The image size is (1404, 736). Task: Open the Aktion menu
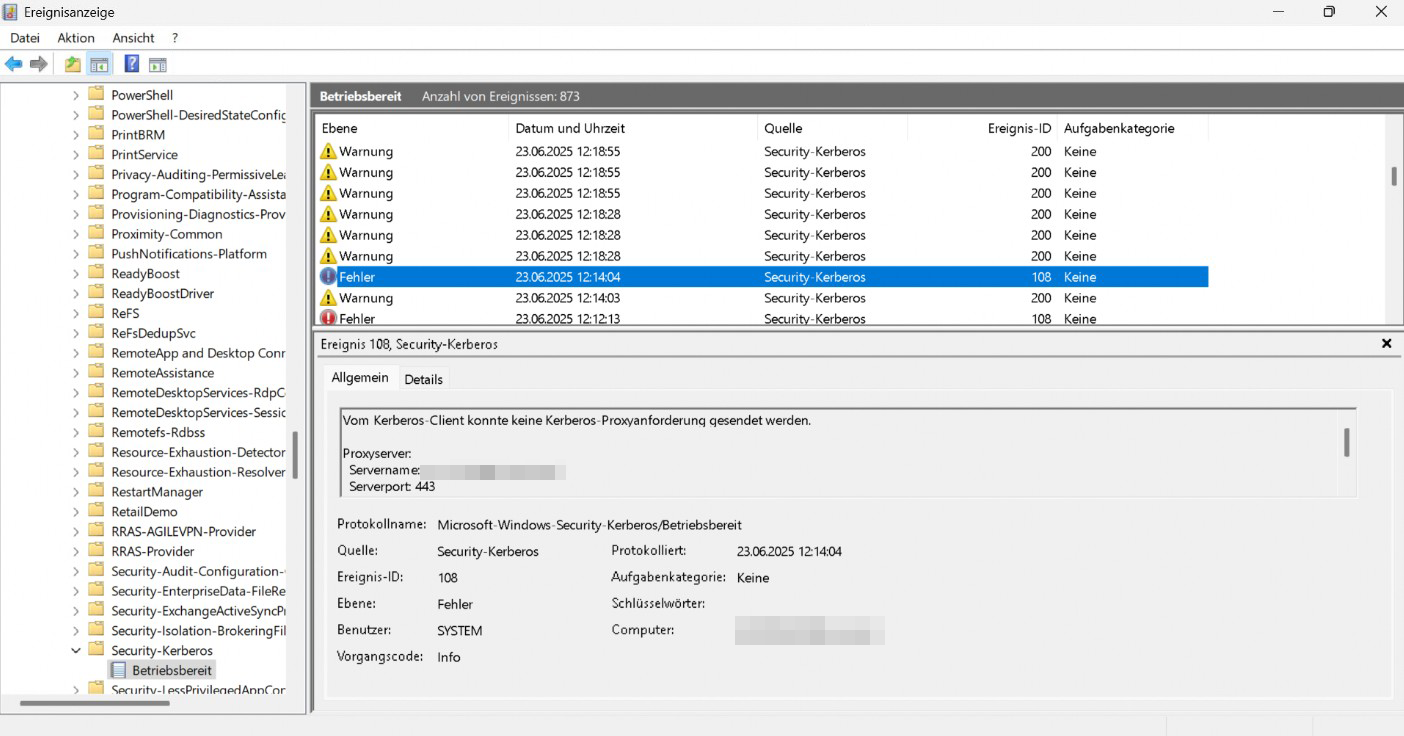click(75, 38)
